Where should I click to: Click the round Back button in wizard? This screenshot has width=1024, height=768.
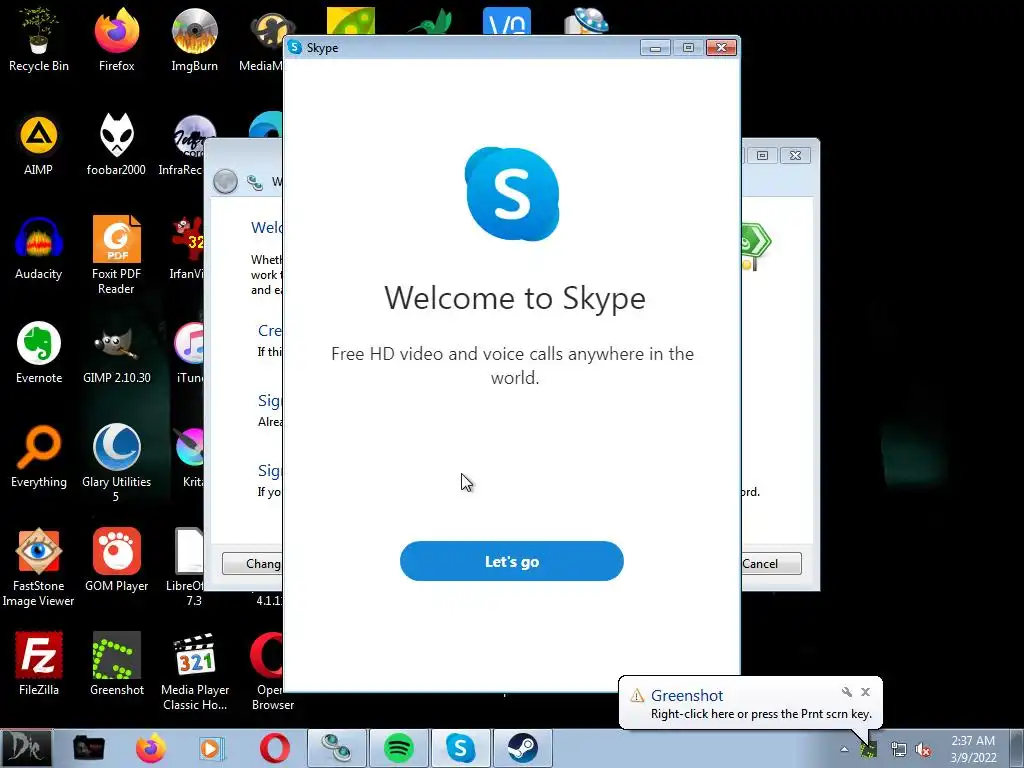click(225, 182)
